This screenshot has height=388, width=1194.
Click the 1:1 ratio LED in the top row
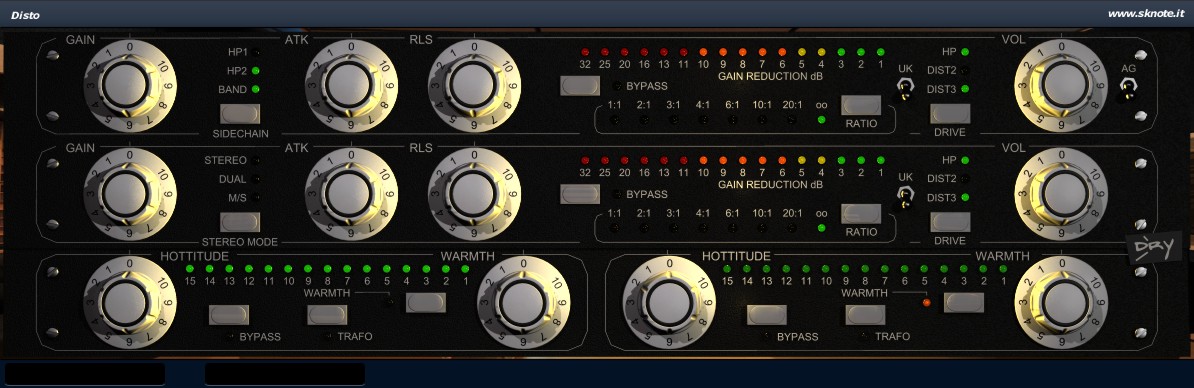615,119
